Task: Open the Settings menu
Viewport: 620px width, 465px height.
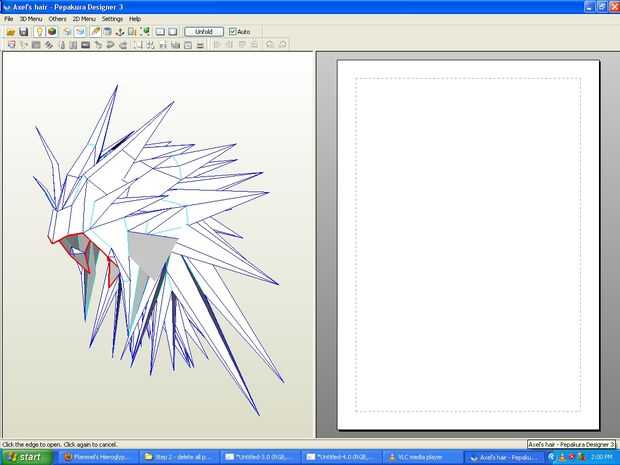Action: pyautogui.click(x=112, y=19)
